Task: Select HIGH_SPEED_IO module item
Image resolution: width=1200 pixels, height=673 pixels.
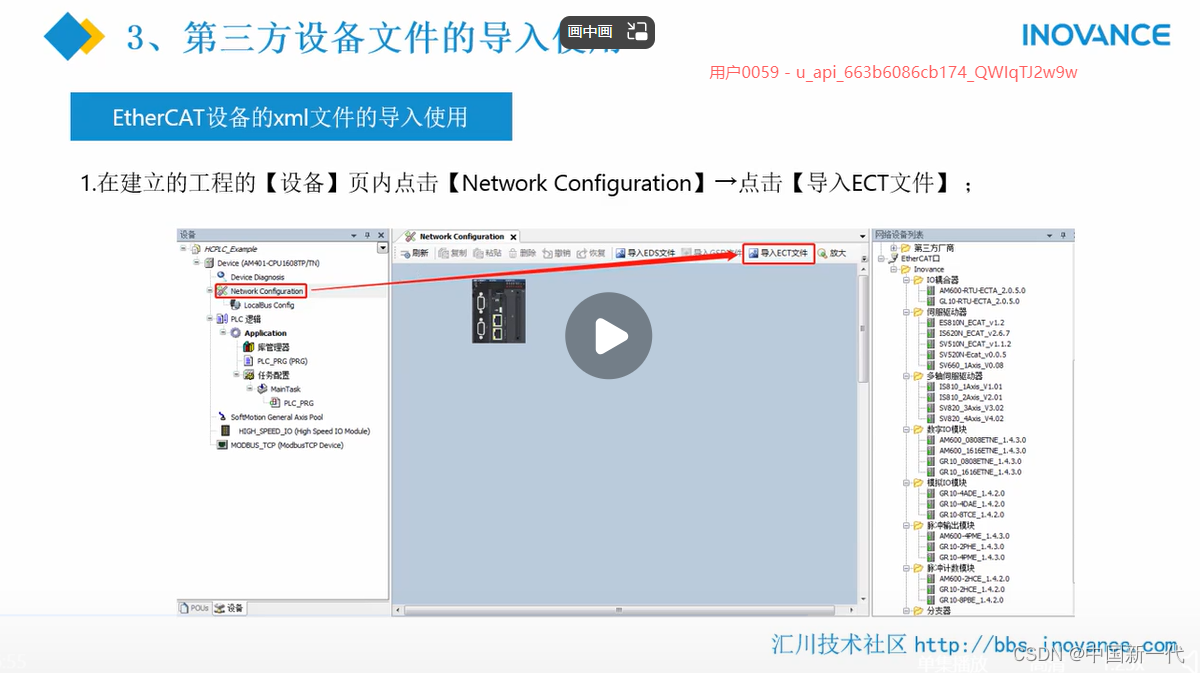Action: [x=294, y=431]
